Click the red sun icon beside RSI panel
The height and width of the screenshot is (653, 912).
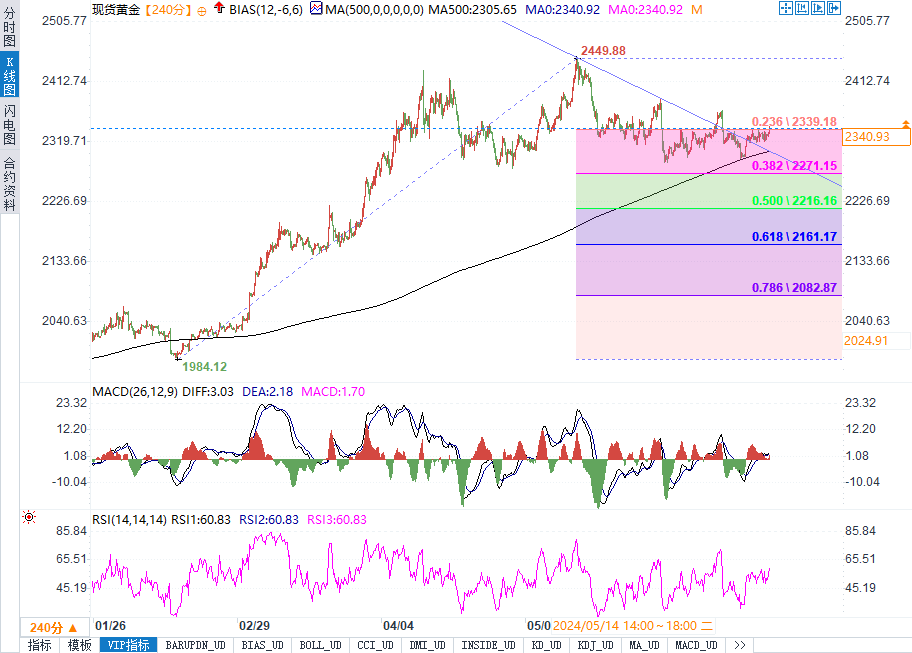coord(28,517)
